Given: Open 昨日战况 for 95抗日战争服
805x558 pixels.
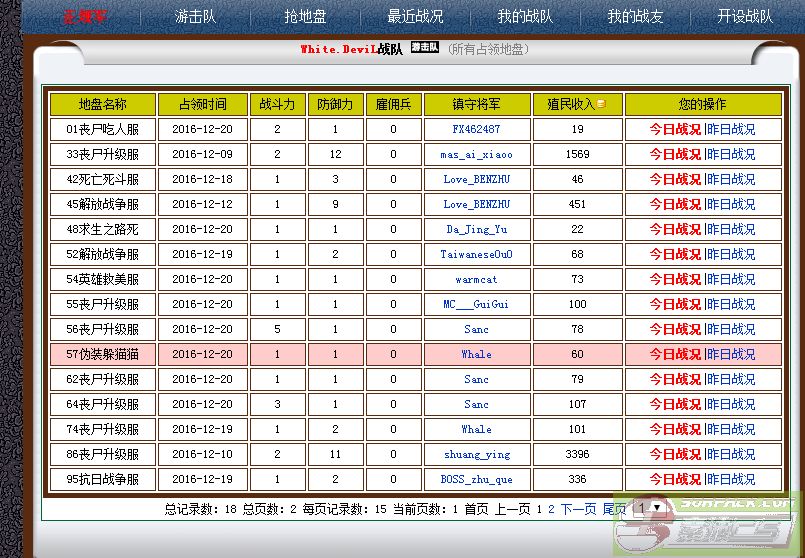Looking at the screenshot, I should [x=731, y=479].
